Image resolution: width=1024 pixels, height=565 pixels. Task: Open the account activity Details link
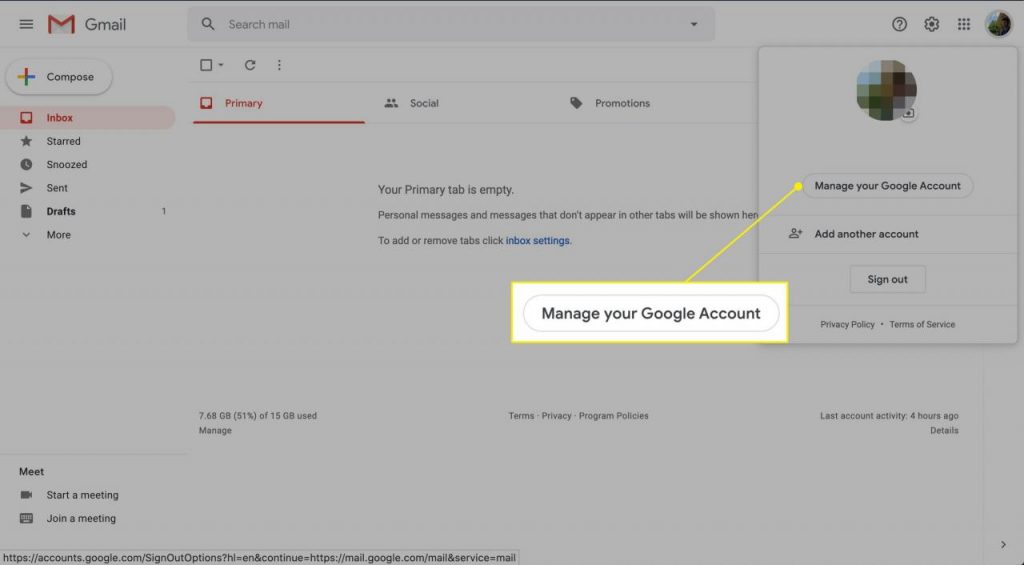(944, 430)
